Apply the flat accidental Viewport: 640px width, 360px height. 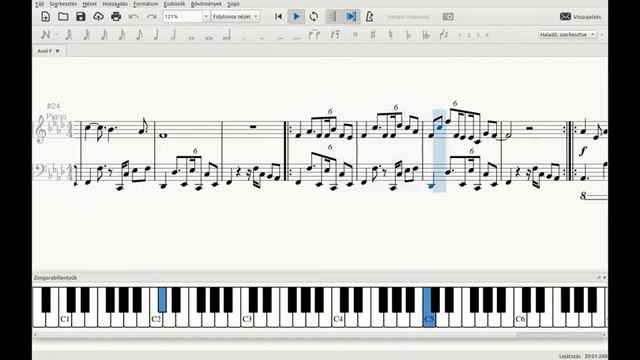pos(408,35)
